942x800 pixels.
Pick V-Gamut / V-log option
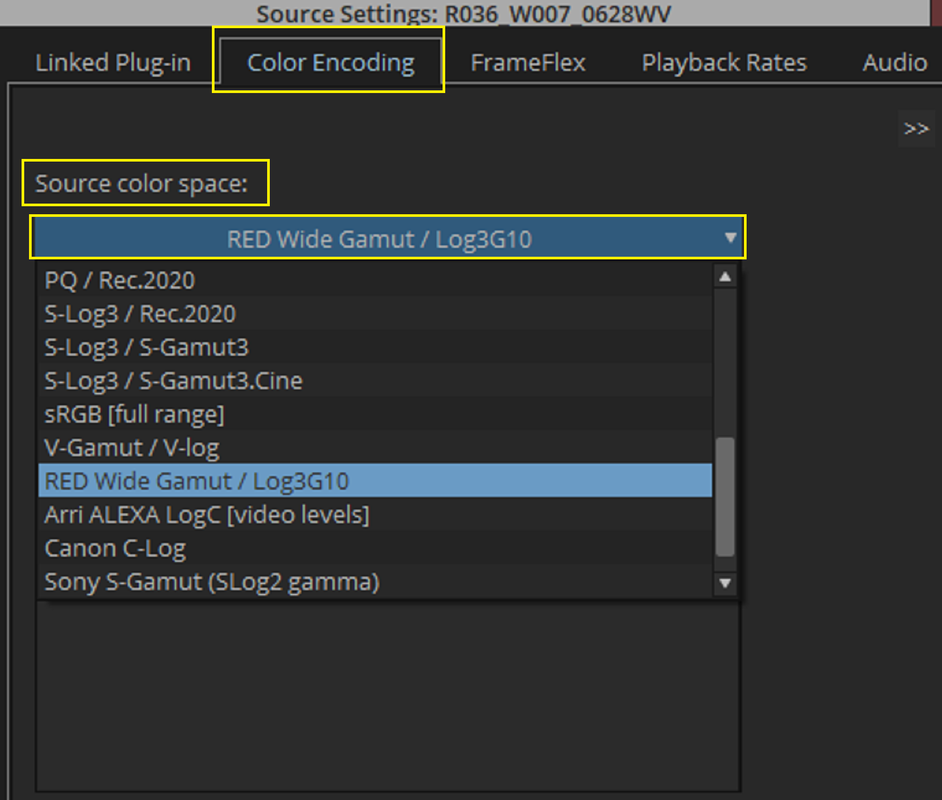375,448
